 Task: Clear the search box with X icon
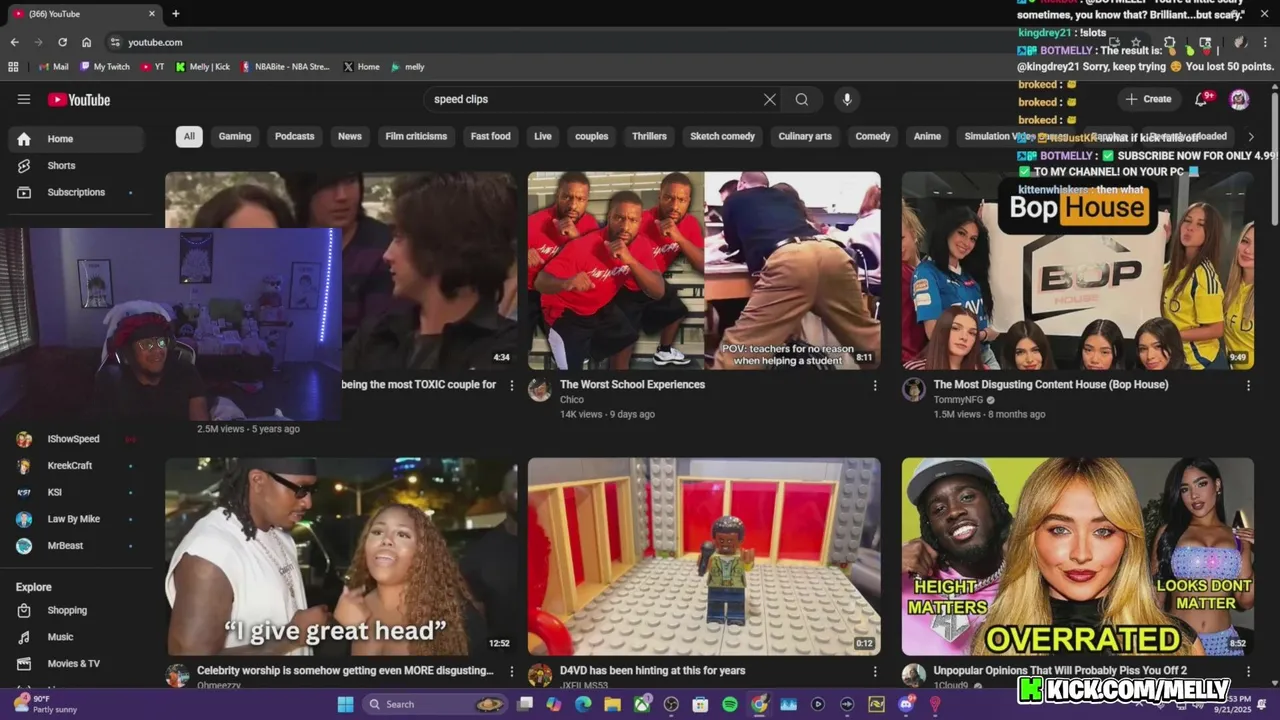coord(770,99)
